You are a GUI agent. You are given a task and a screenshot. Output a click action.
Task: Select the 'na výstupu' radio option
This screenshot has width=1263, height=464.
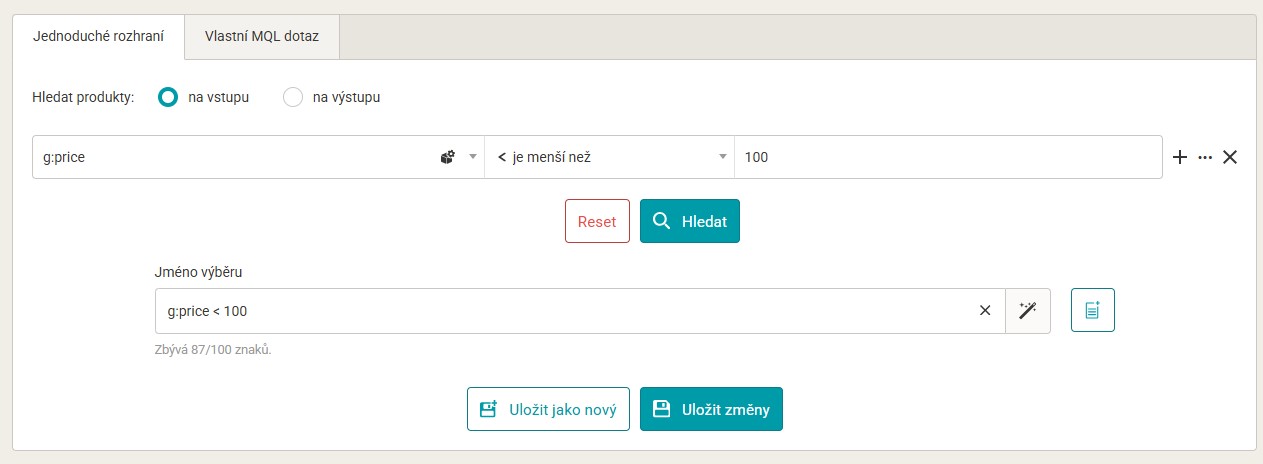tap(293, 97)
